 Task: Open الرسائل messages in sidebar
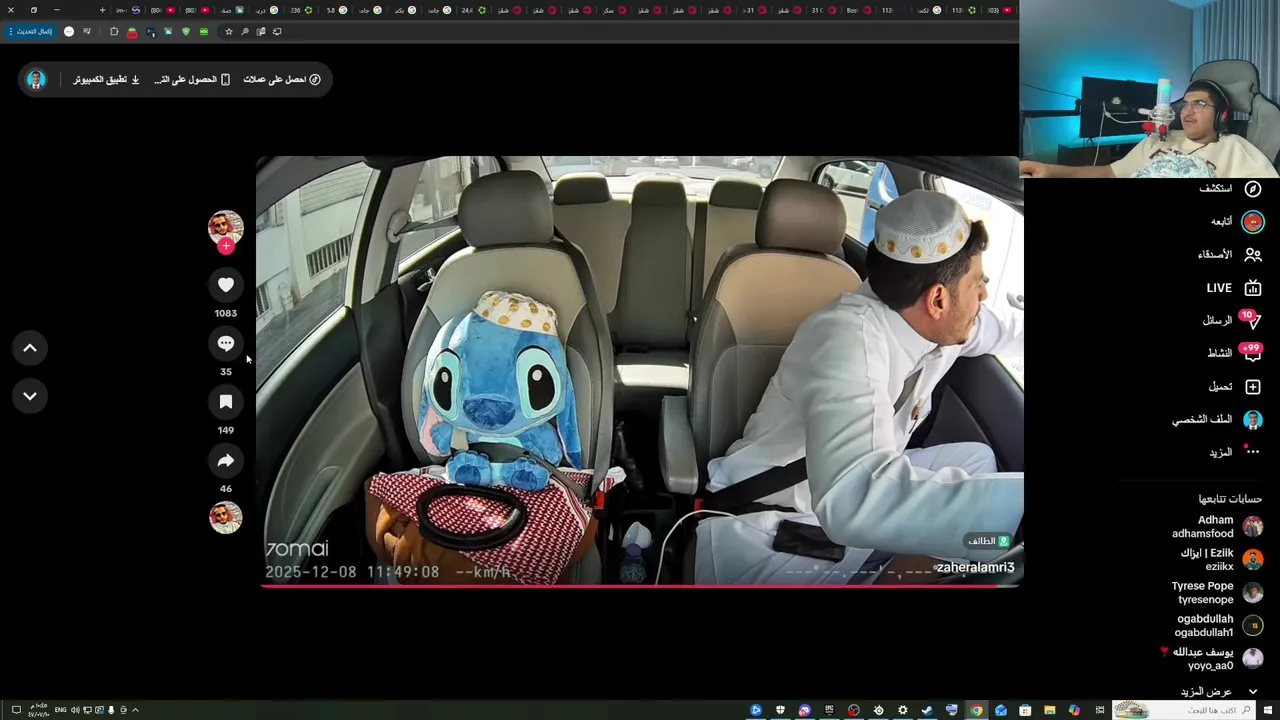pyautogui.click(x=1231, y=320)
